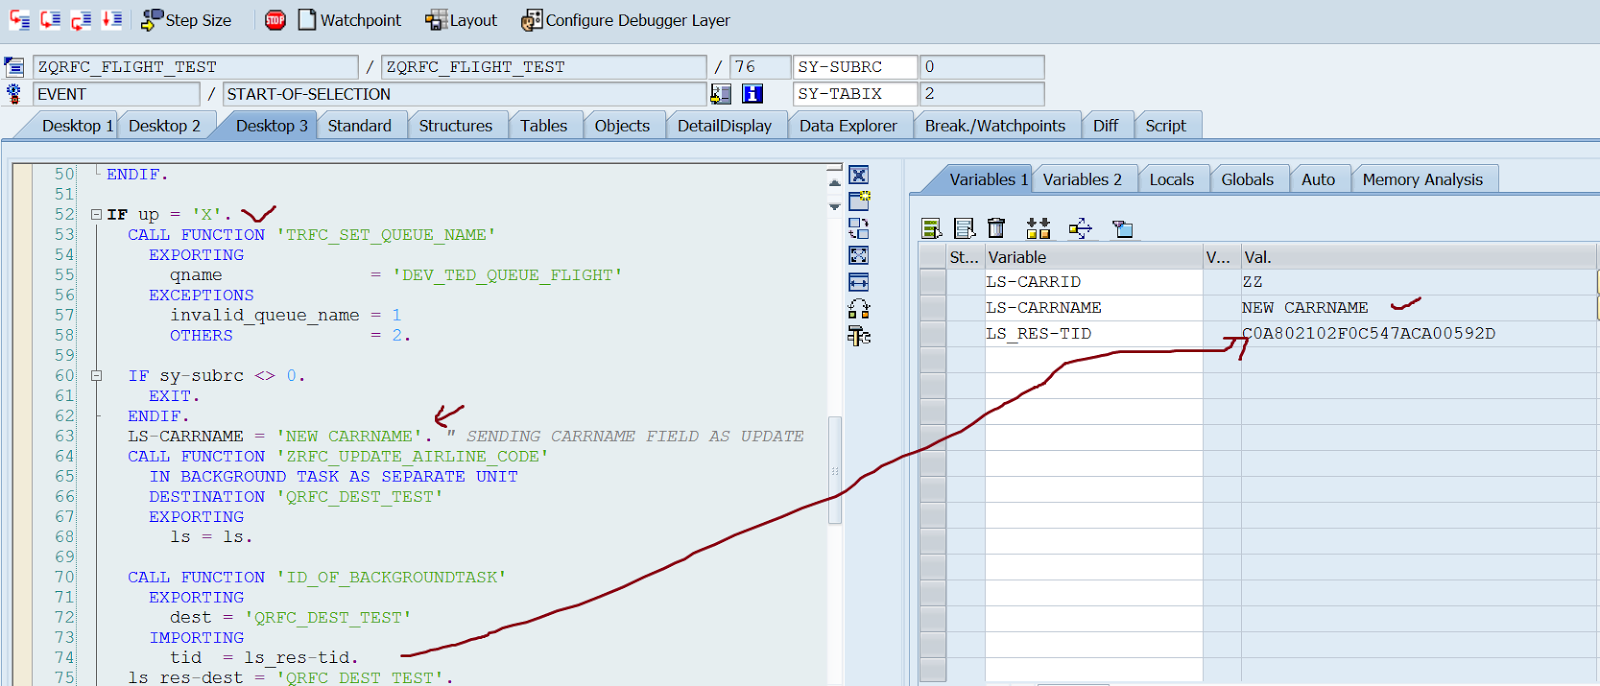Collapse the IF sy-subrc block
This screenshot has height=686, width=1600.
96,376
